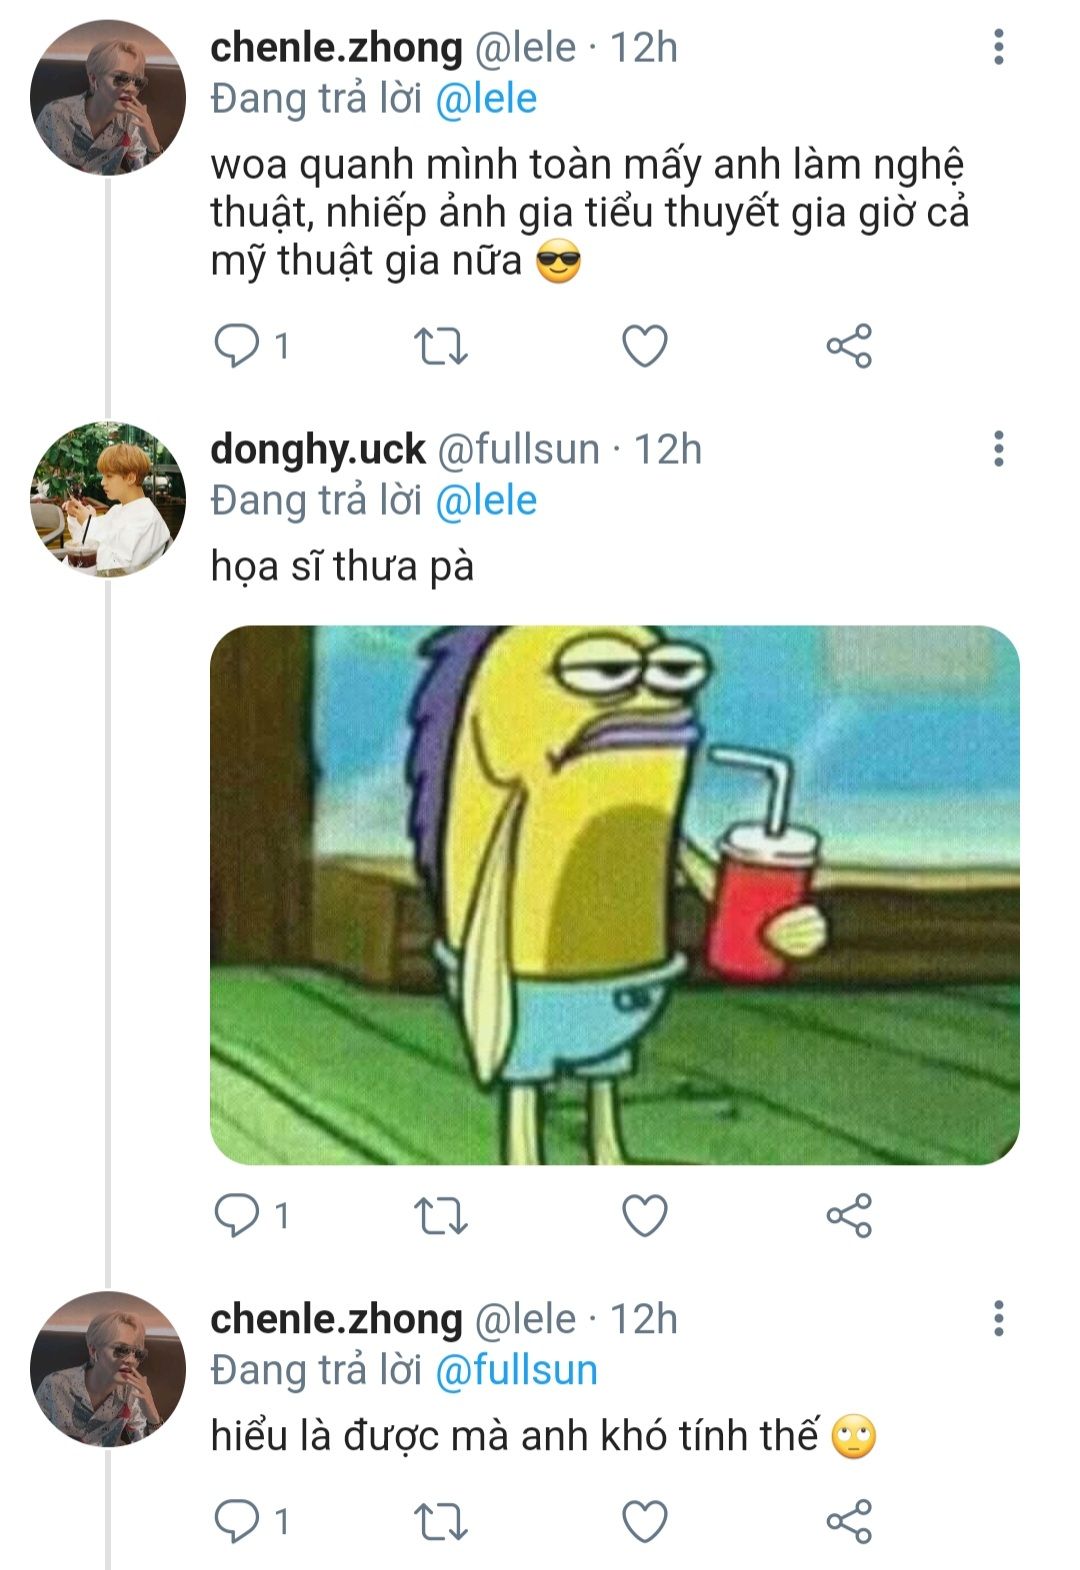1080x1570 pixels.
Task: Like the first chenle.zhong tweet
Action: coord(645,347)
